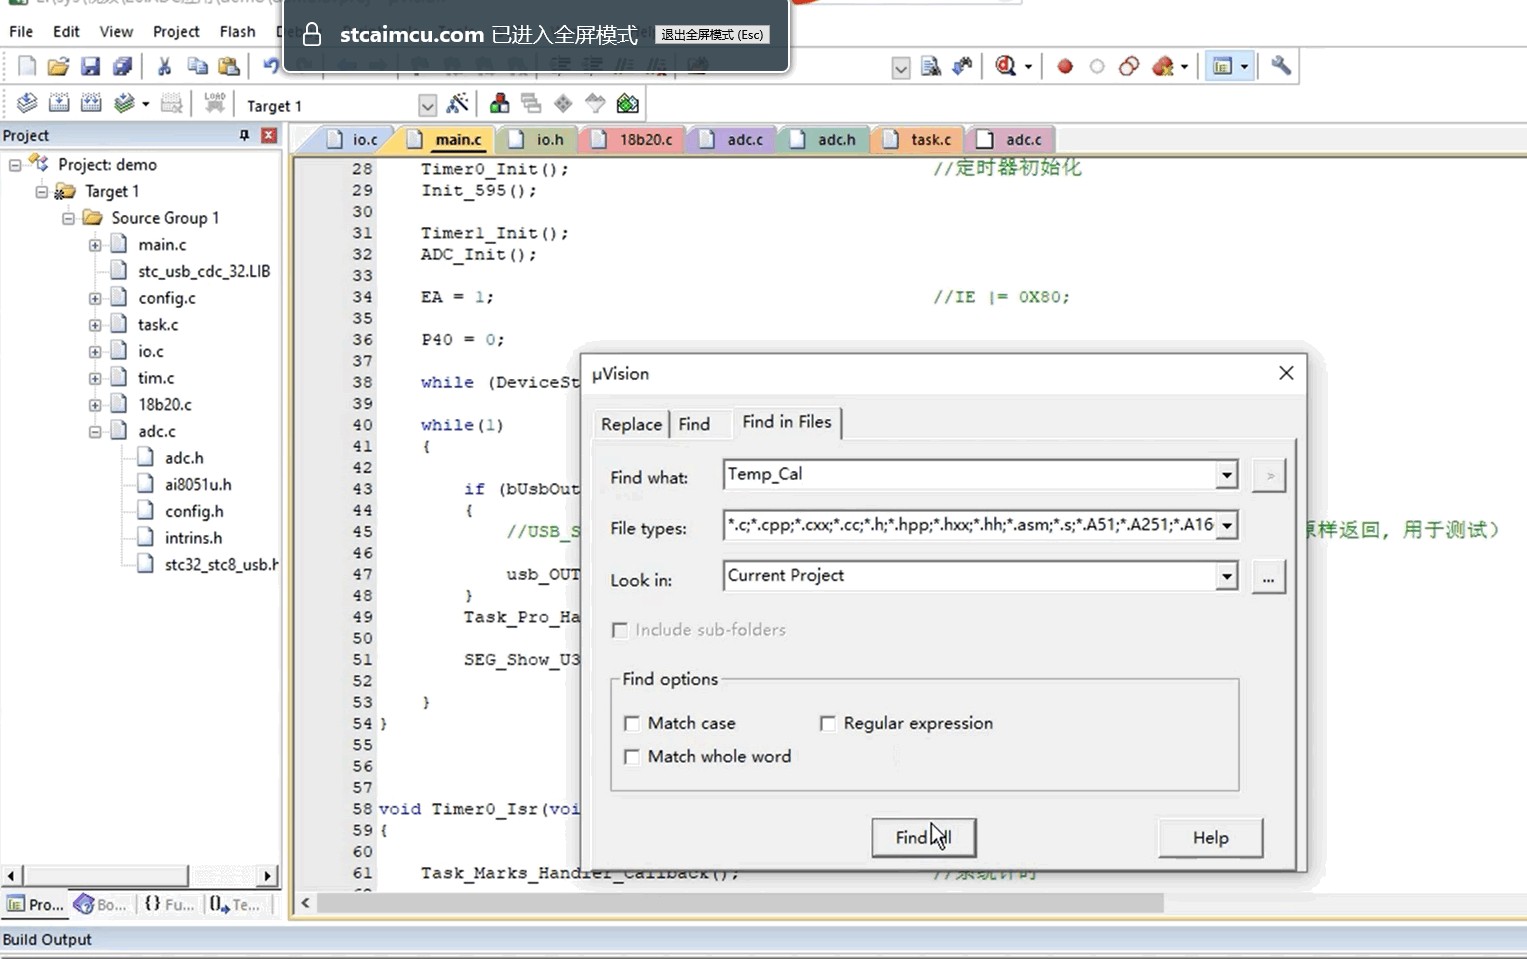Switch to the Find tab

(x=694, y=424)
